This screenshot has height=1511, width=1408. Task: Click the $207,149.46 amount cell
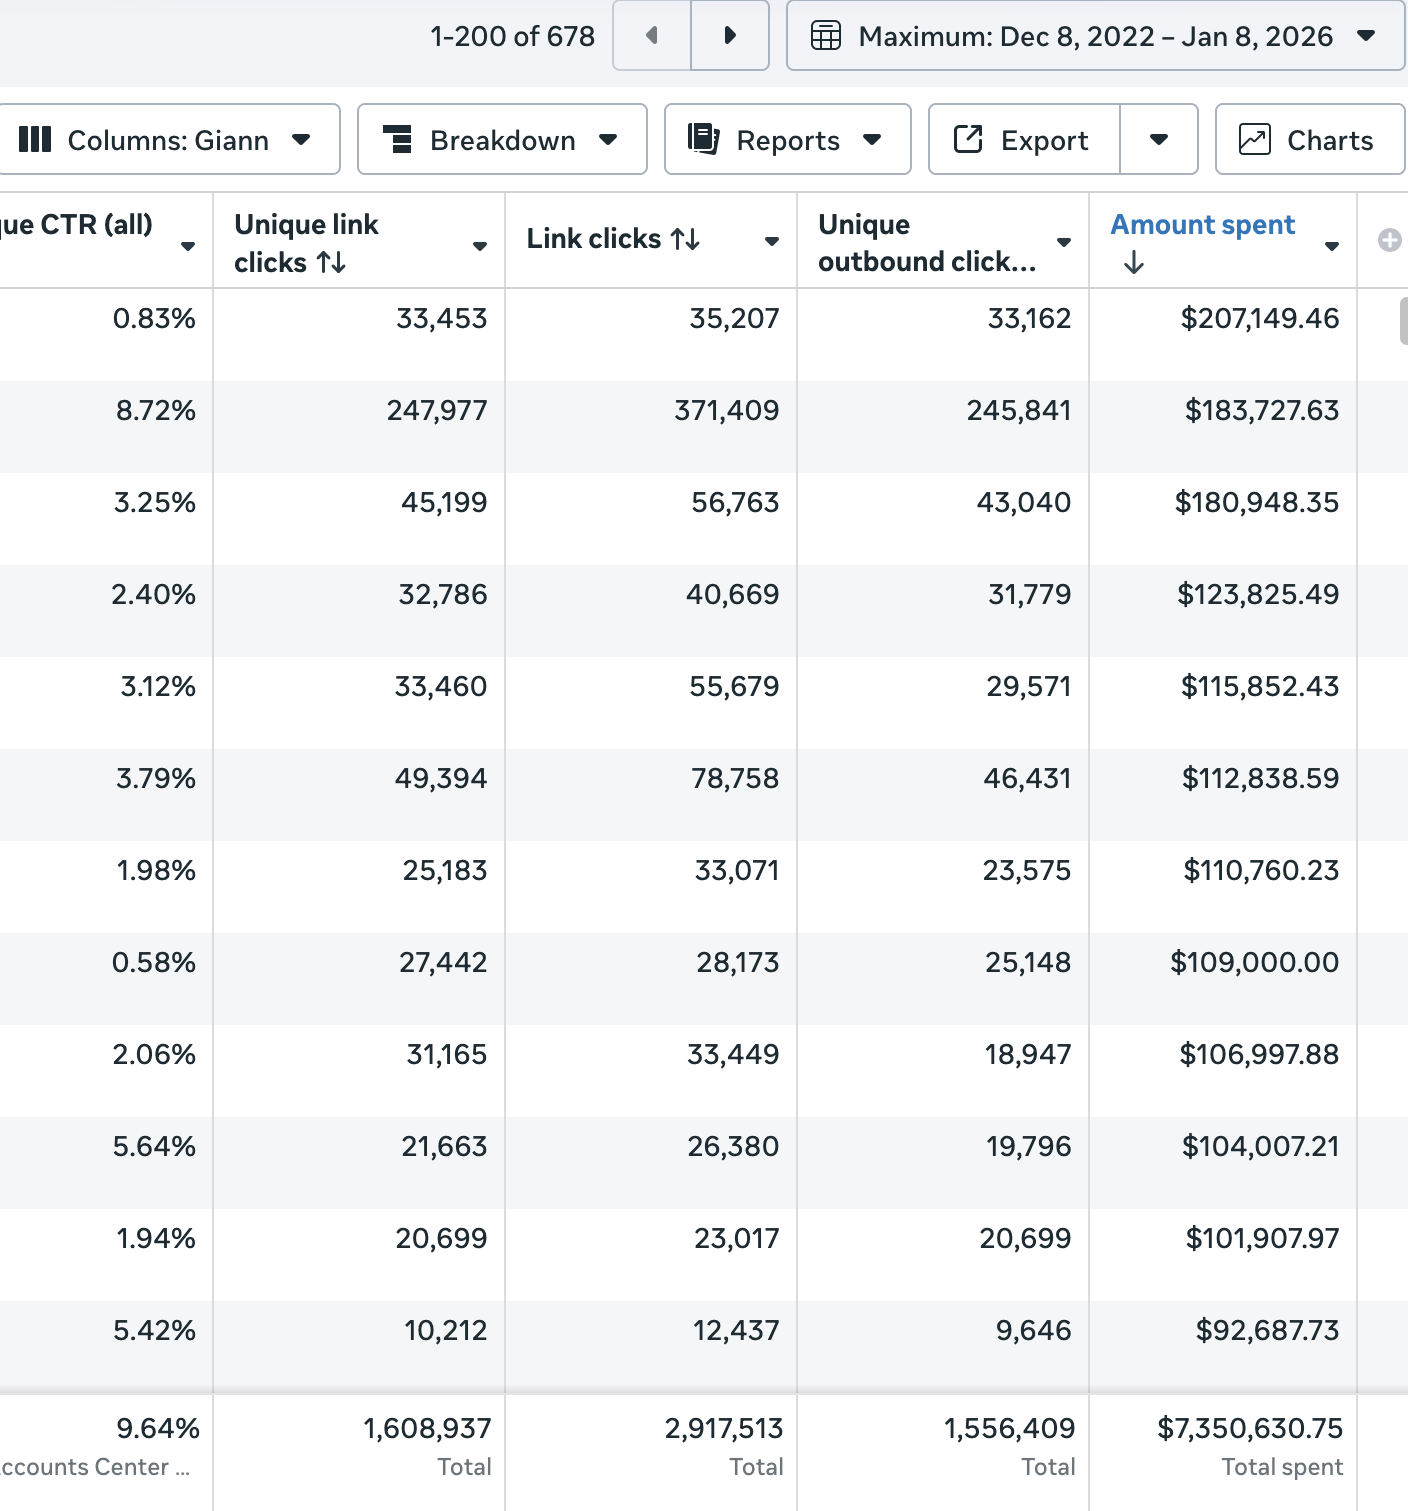point(1260,319)
